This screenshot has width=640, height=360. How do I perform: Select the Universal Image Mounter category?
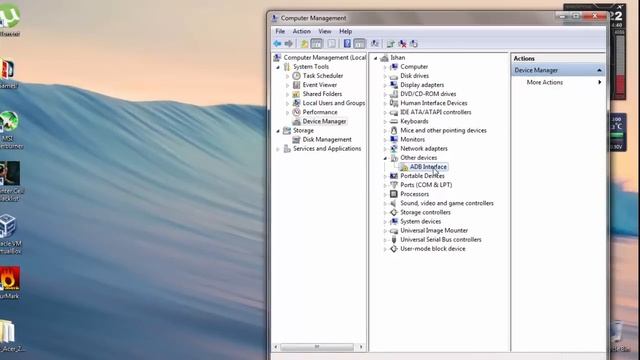pyautogui.click(x=434, y=231)
